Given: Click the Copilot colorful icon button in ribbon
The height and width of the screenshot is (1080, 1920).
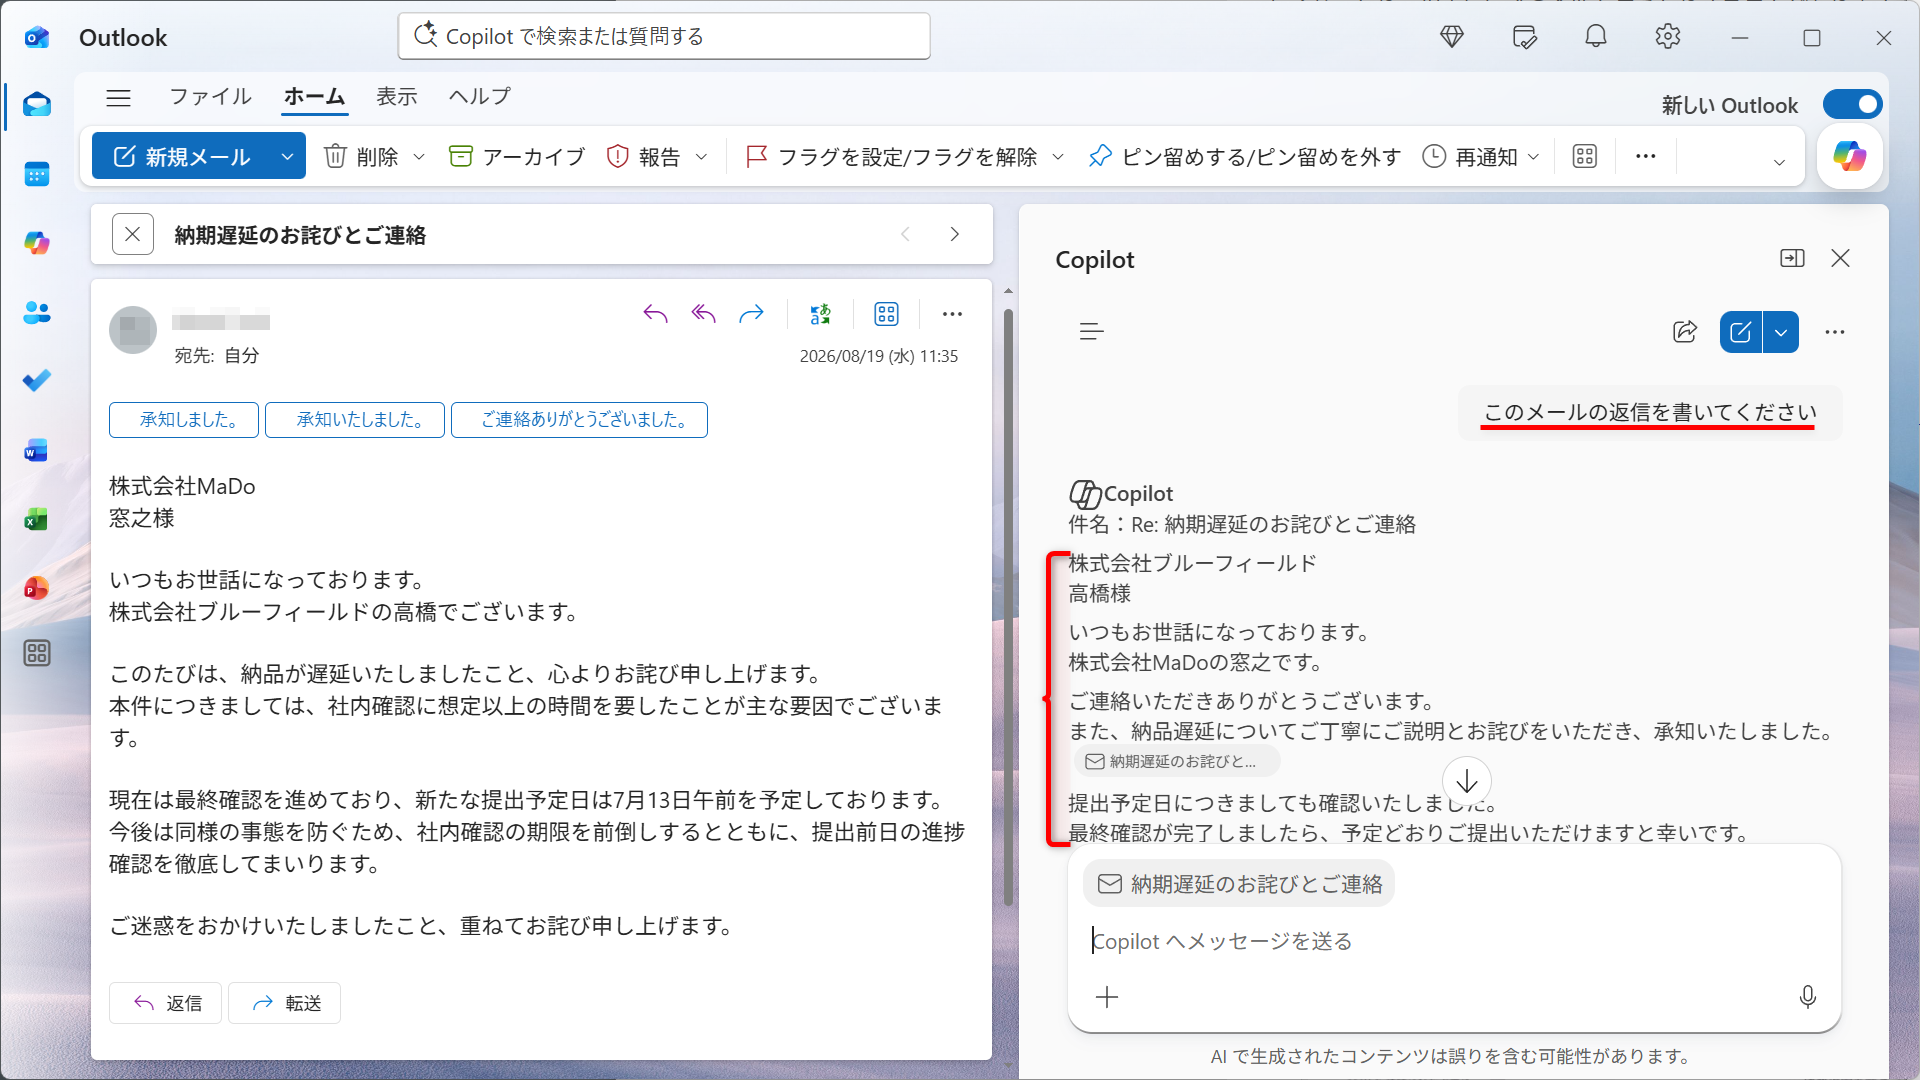Looking at the screenshot, I should coord(1849,156).
